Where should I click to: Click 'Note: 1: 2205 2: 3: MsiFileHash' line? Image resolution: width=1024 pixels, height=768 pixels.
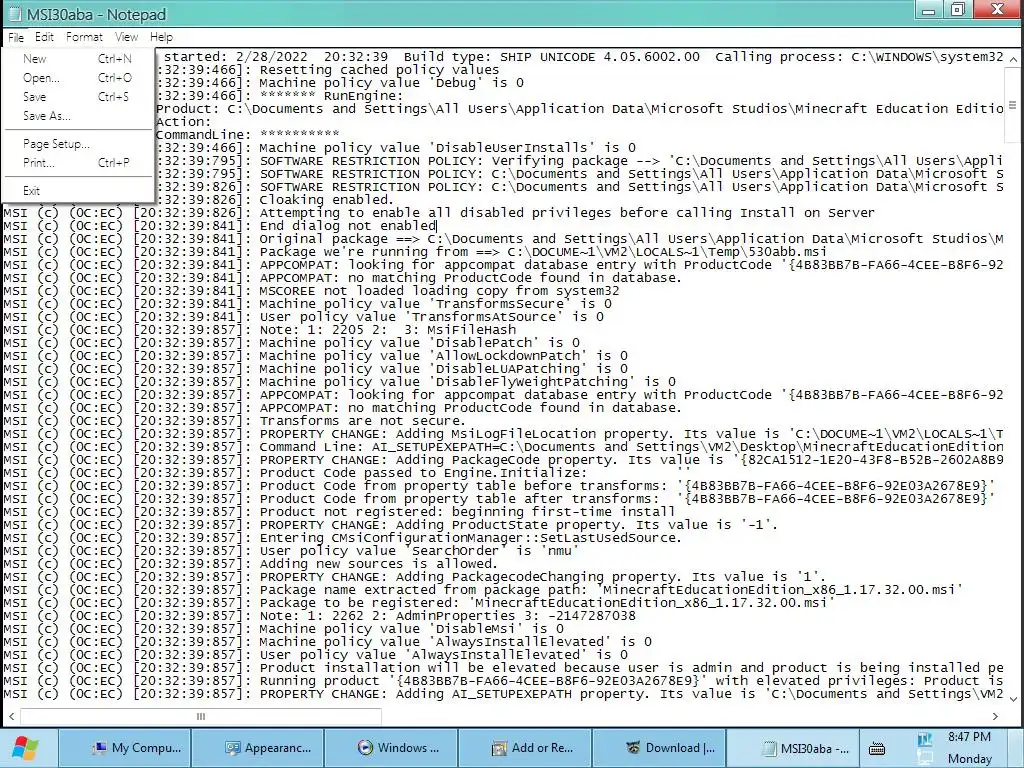point(388,330)
